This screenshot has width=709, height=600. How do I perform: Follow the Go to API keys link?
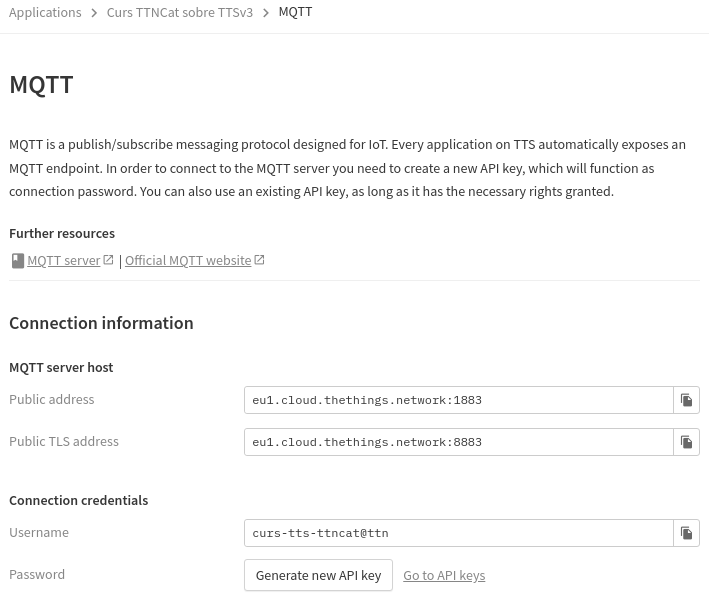tap(444, 575)
